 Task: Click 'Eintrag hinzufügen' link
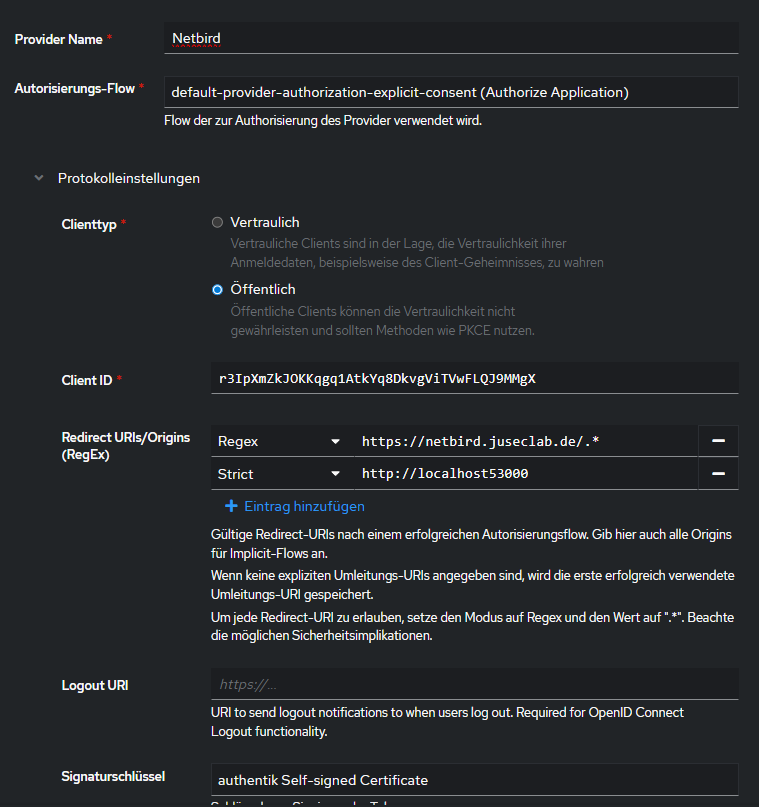coord(304,507)
